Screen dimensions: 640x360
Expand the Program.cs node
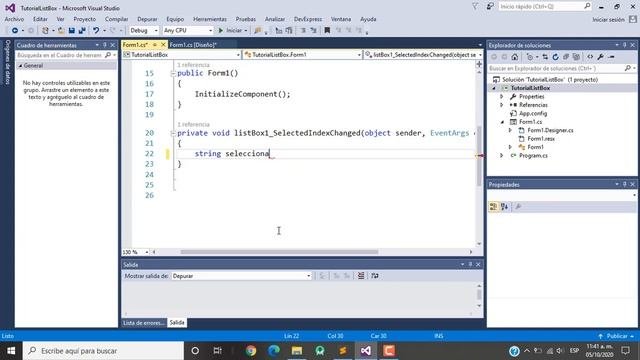point(502,156)
